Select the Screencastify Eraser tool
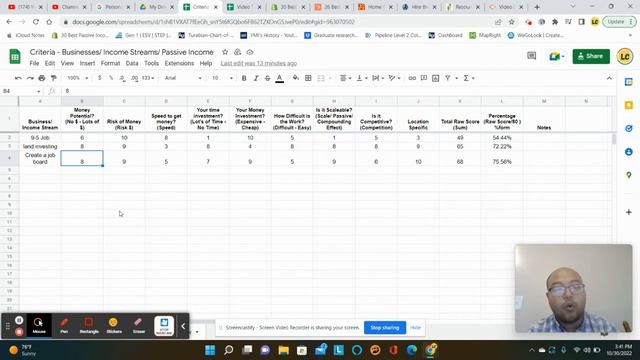Screen dimensions: 640x360 [139, 326]
